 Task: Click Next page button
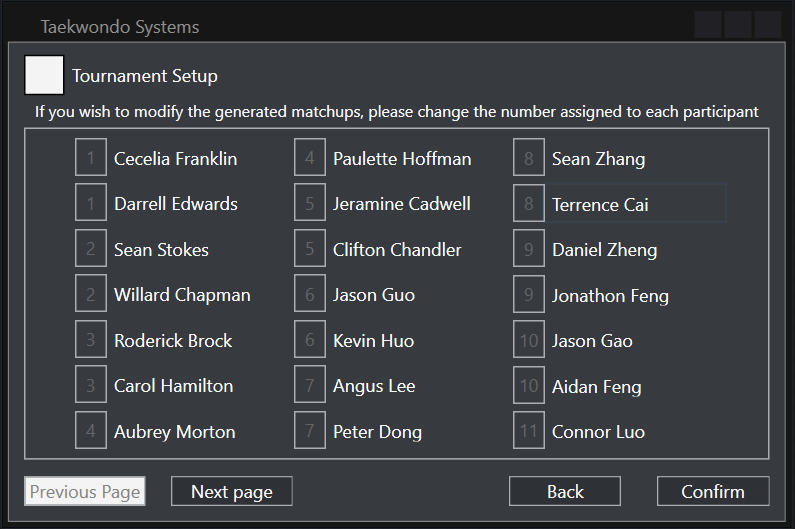coord(231,491)
